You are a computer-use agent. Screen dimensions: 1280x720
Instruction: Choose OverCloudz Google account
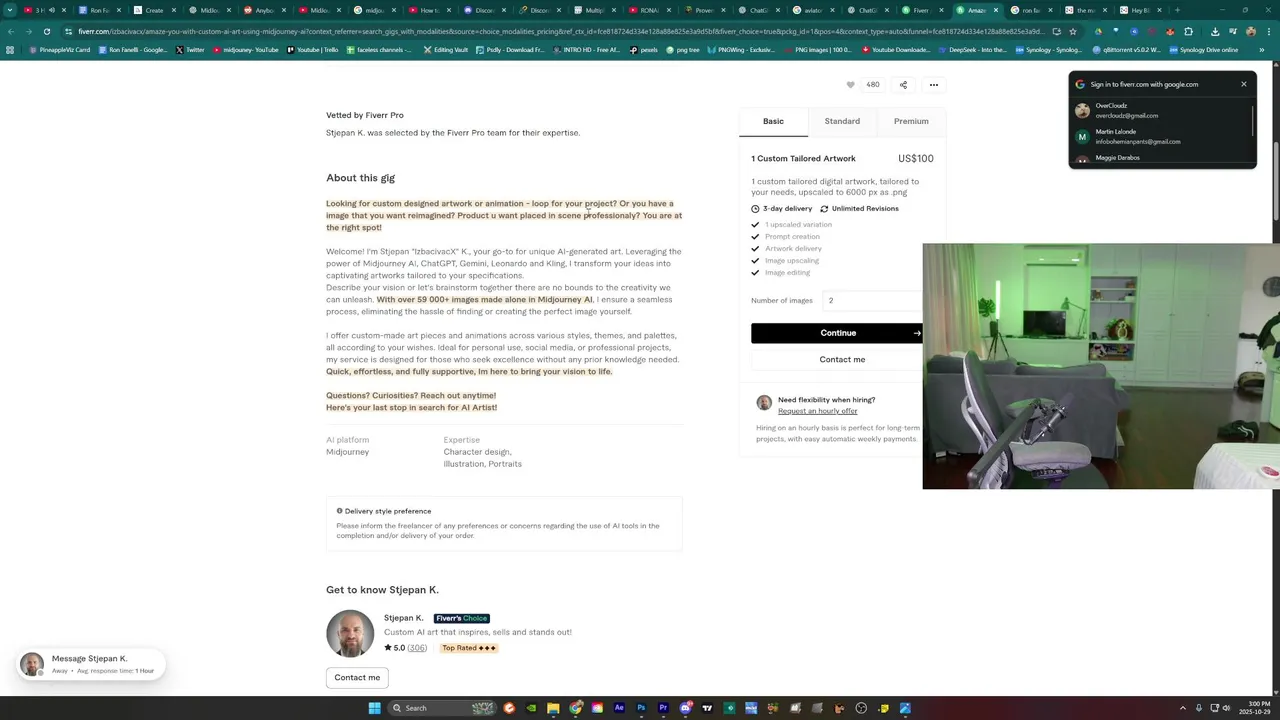(1160, 110)
